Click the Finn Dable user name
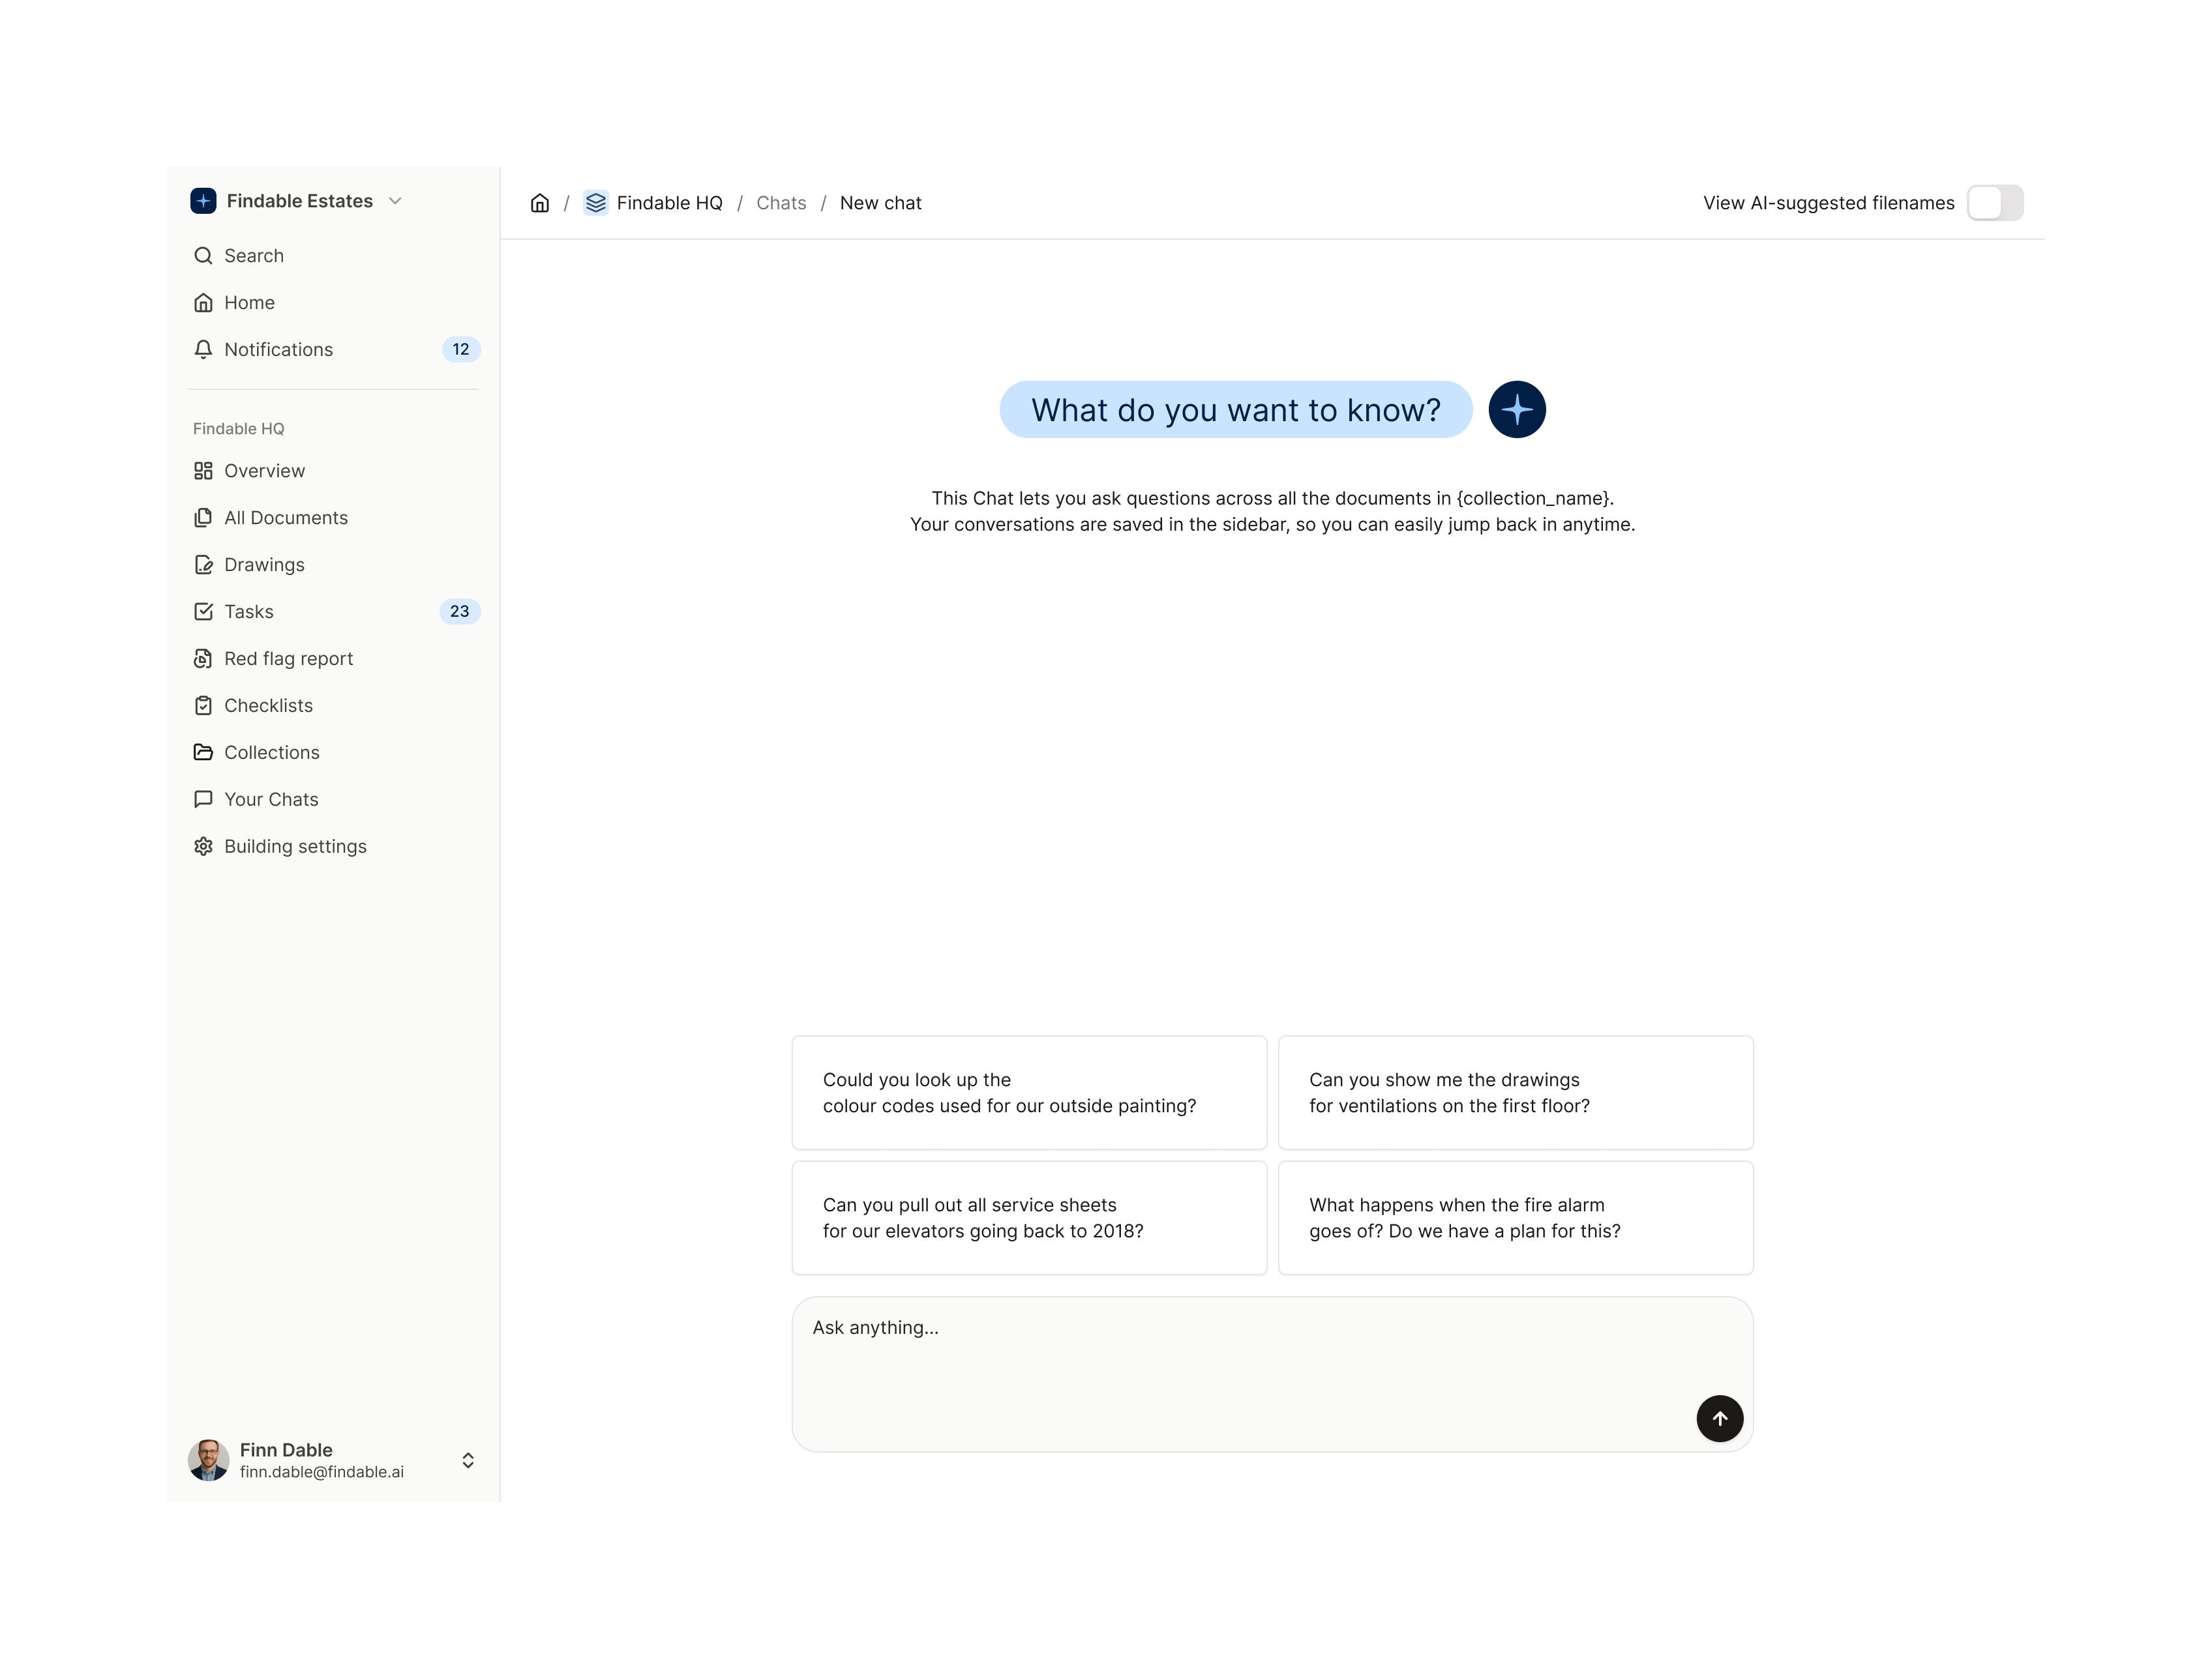 click(286, 1450)
